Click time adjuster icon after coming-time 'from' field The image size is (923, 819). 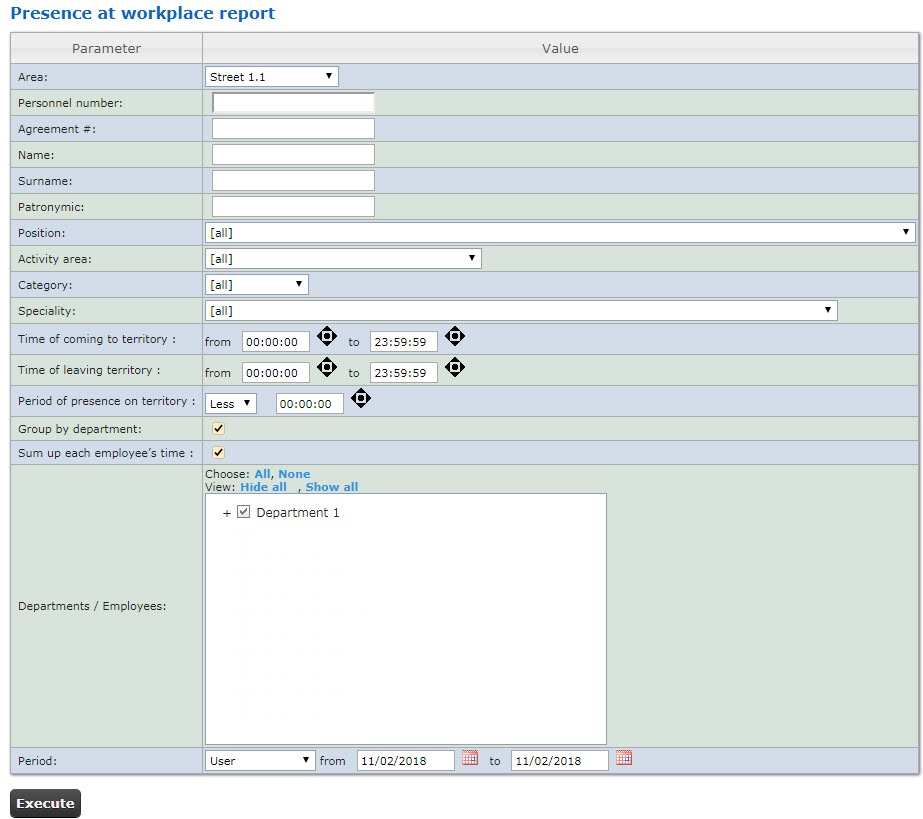pos(327,337)
